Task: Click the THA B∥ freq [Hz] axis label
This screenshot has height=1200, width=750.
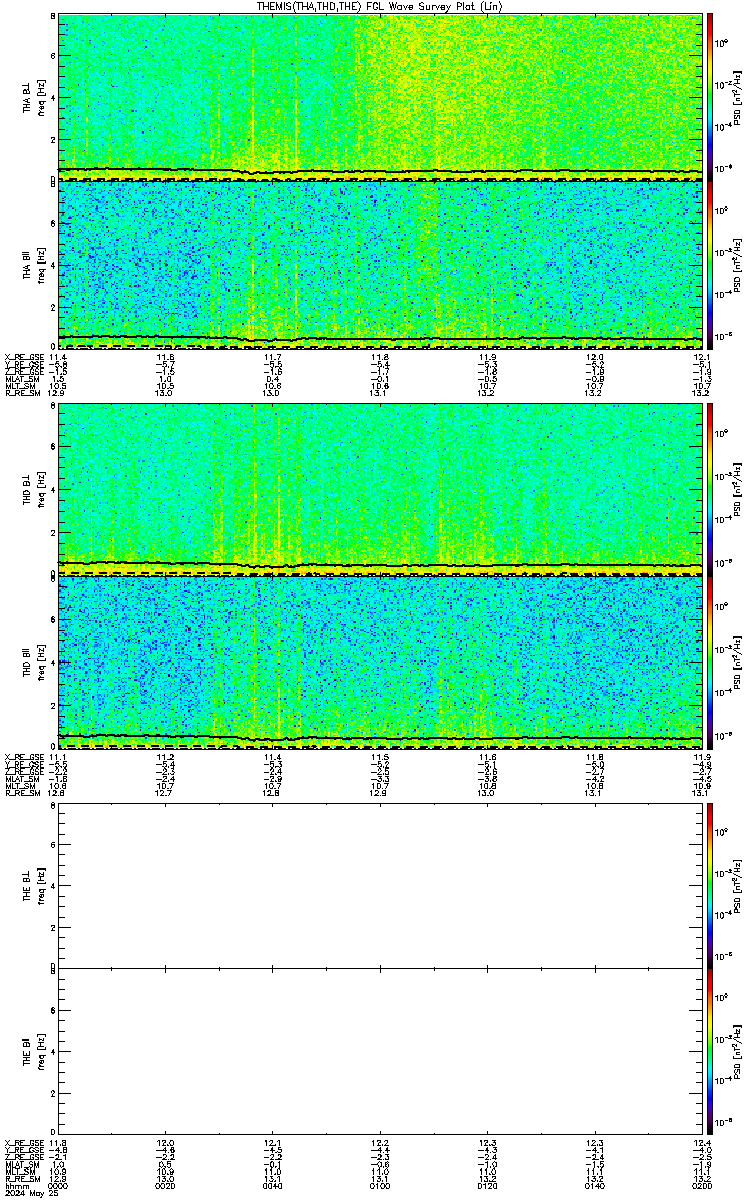Action: click(x=41, y=264)
